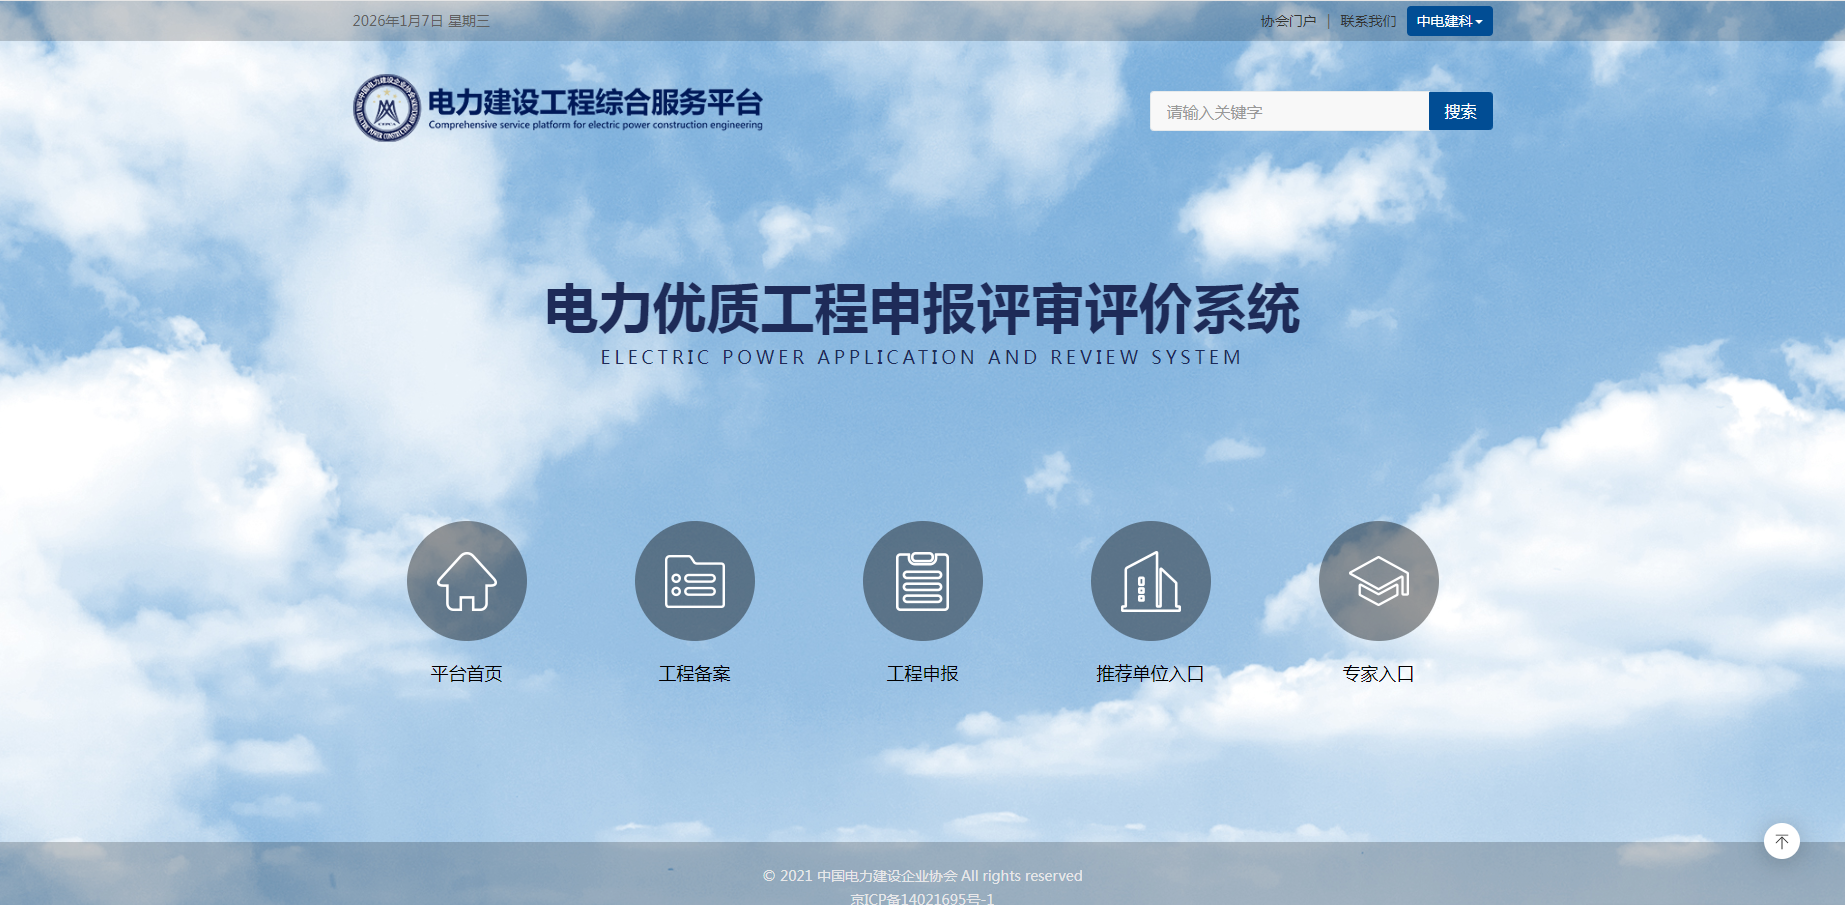Click the 平台首页 text label

466,674
